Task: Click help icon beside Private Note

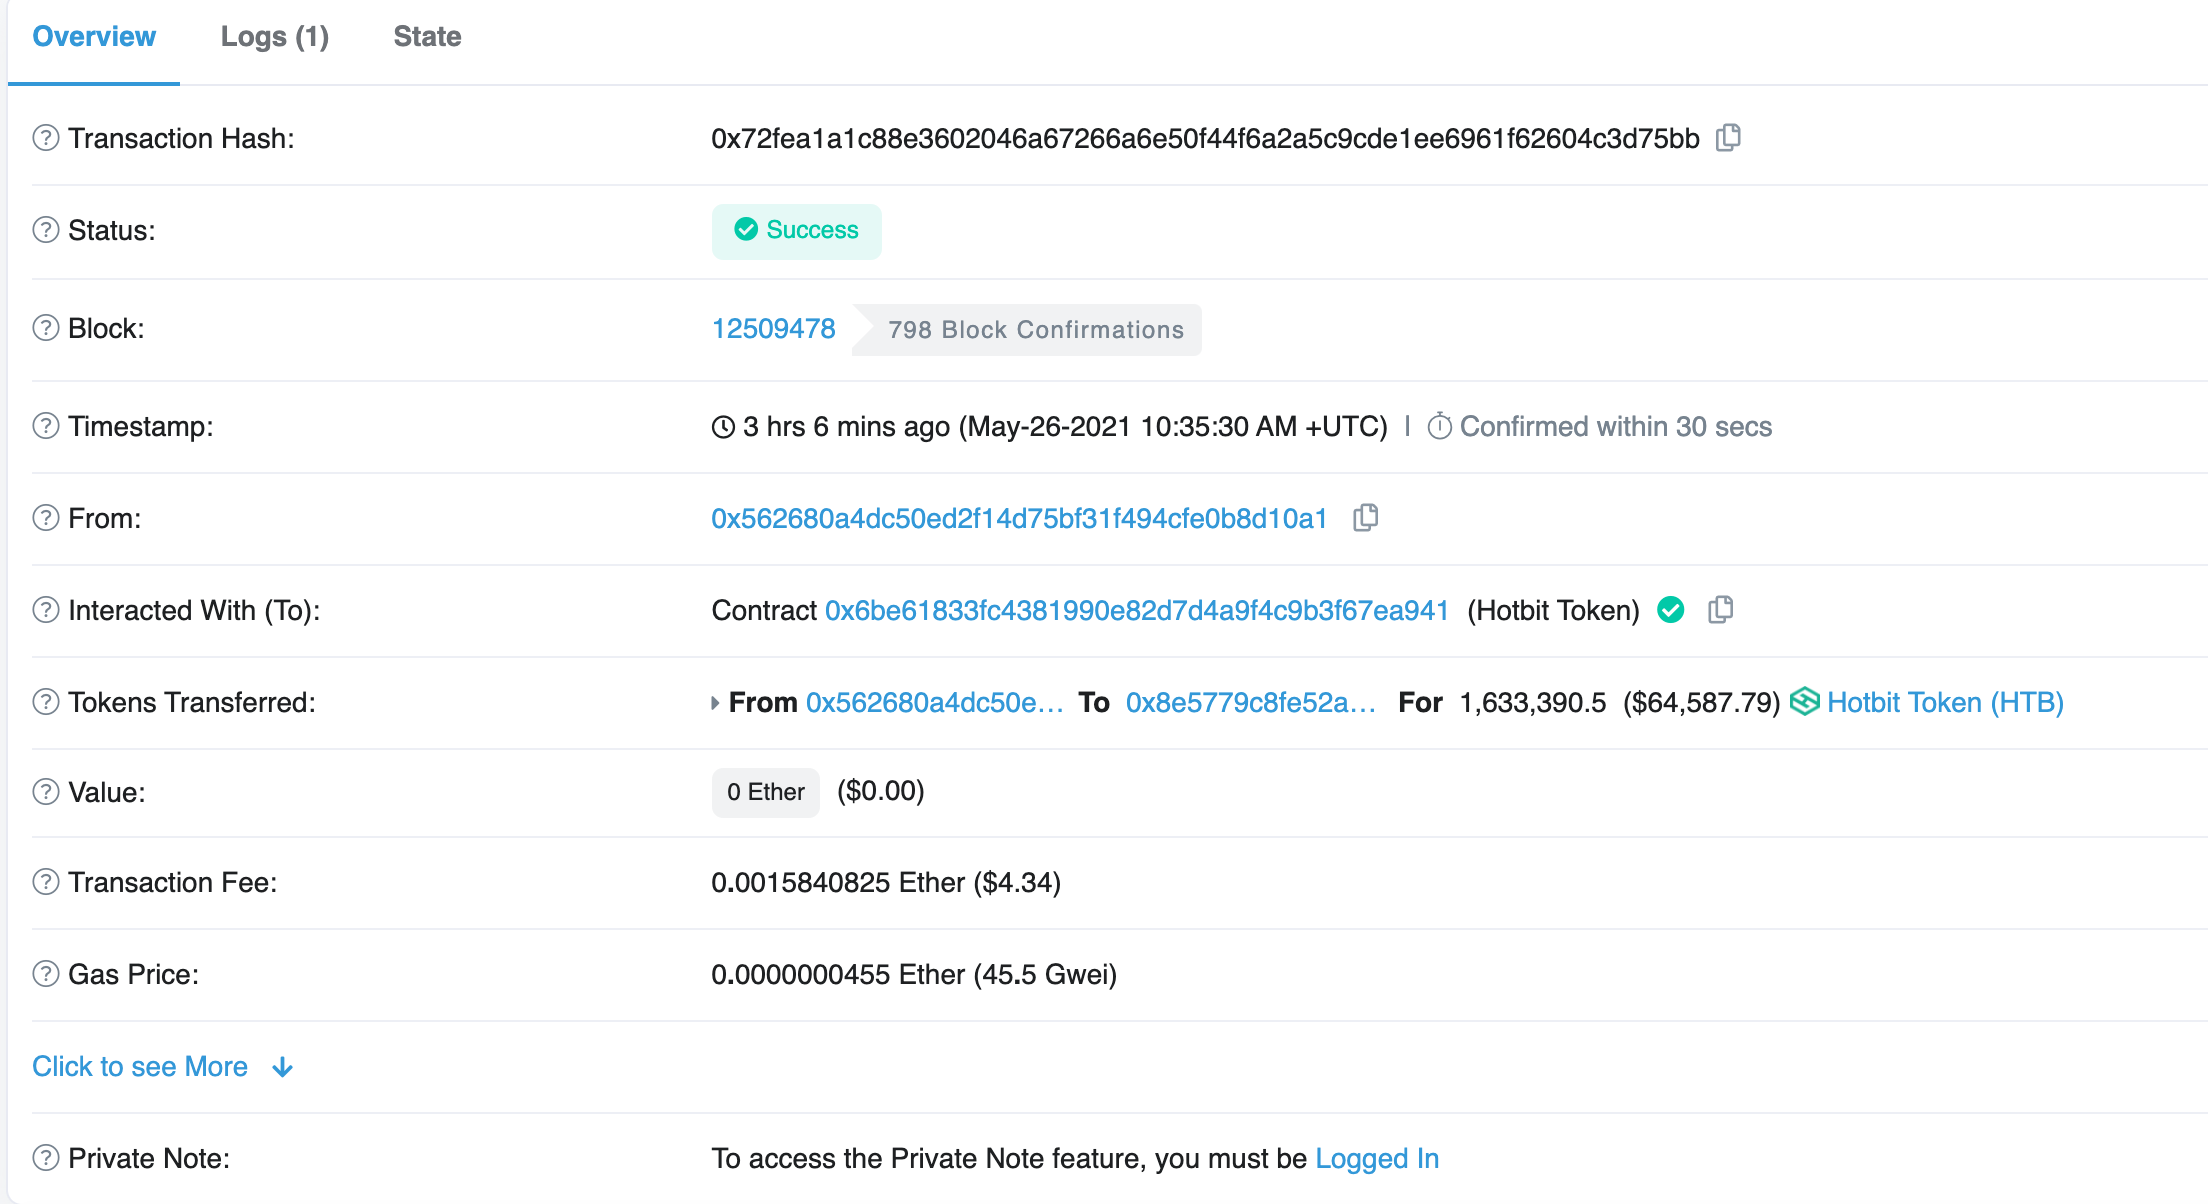Action: click(46, 1158)
